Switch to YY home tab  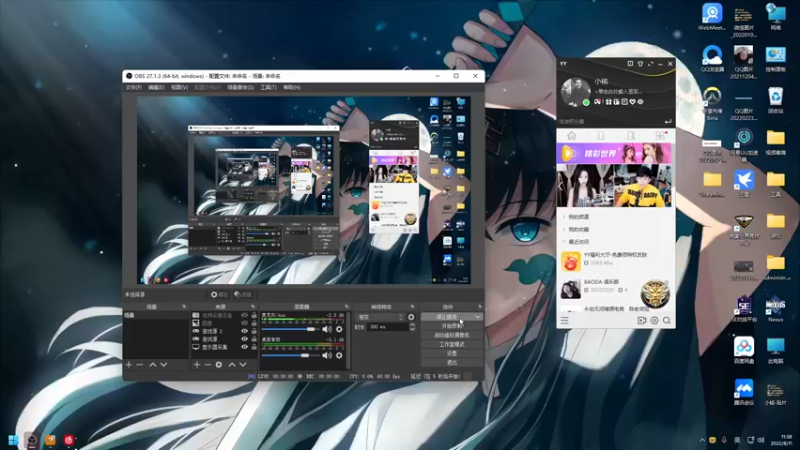(571, 135)
